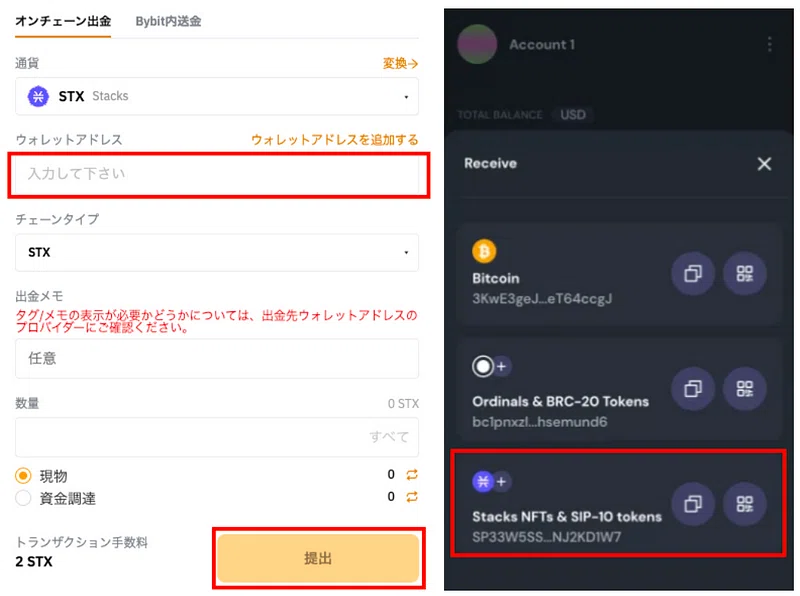The image size is (800, 596).
Task: Click the Account 1 avatar in wallet
Action: pos(477,44)
